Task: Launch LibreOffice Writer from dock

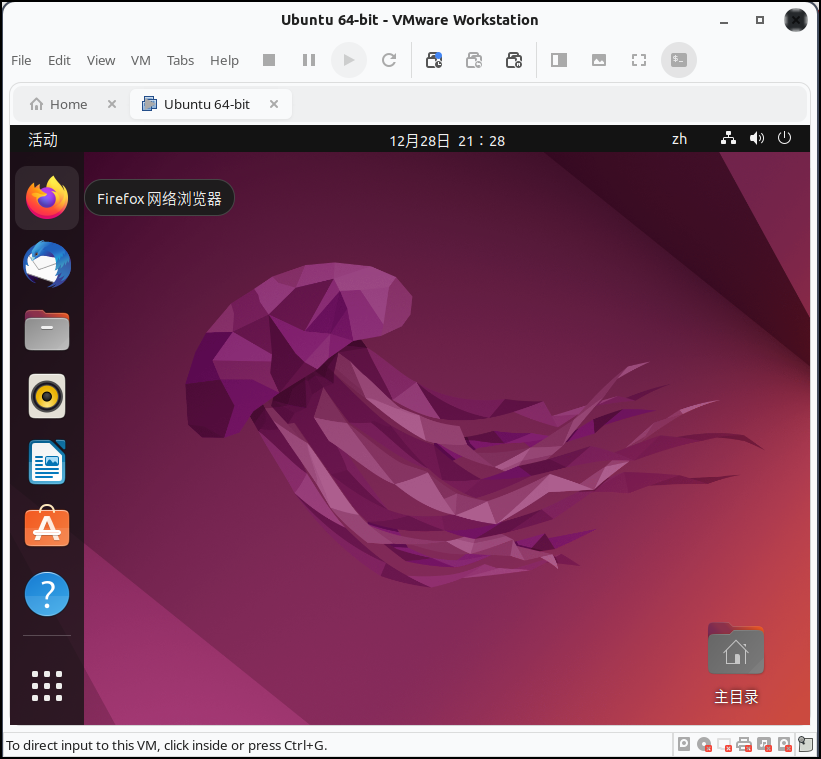Action: click(x=47, y=462)
